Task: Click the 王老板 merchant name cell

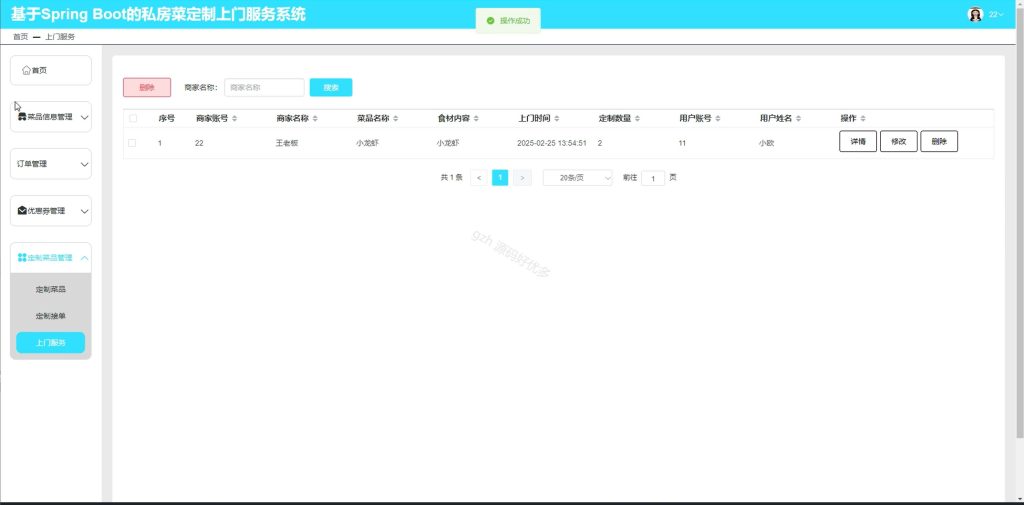Action: click(x=287, y=142)
